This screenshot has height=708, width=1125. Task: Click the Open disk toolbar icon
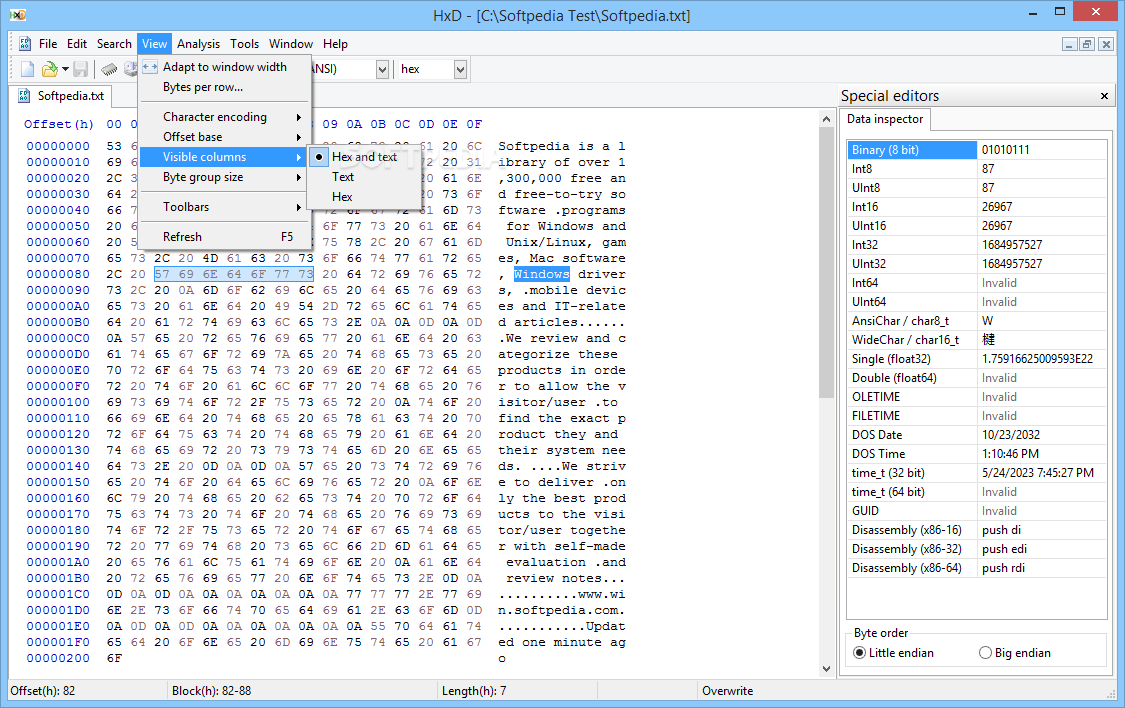130,69
